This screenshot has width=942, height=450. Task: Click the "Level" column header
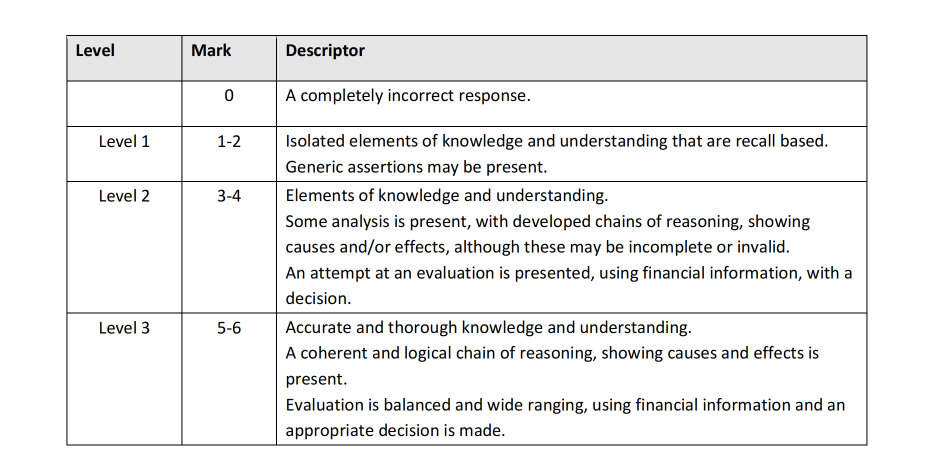pos(95,50)
